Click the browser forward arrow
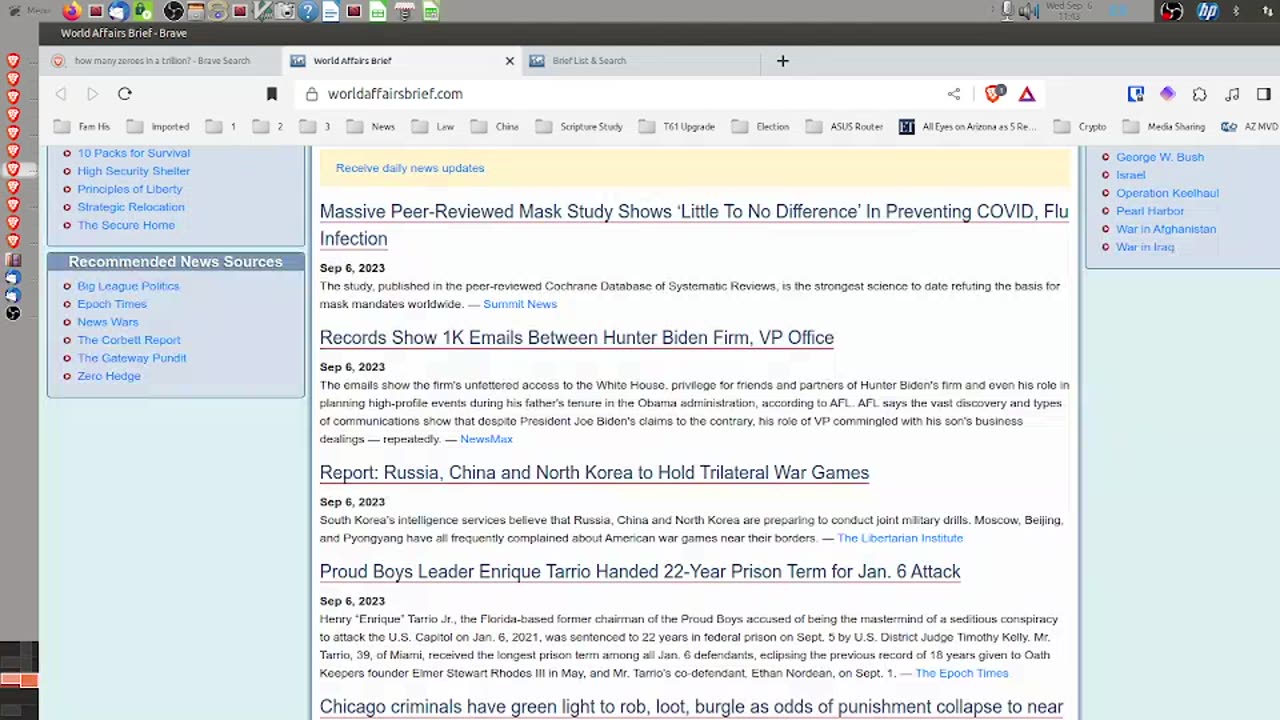The height and width of the screenshot is (720, 1280). tap(92, 94)
